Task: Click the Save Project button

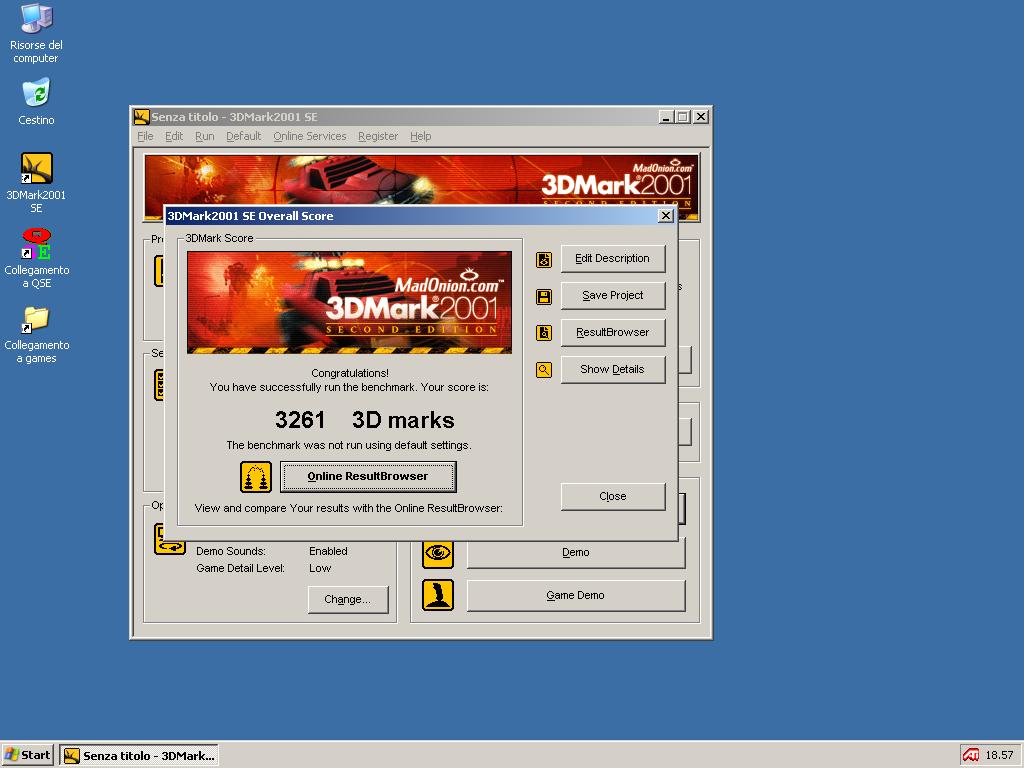Action: click(613, 295)
